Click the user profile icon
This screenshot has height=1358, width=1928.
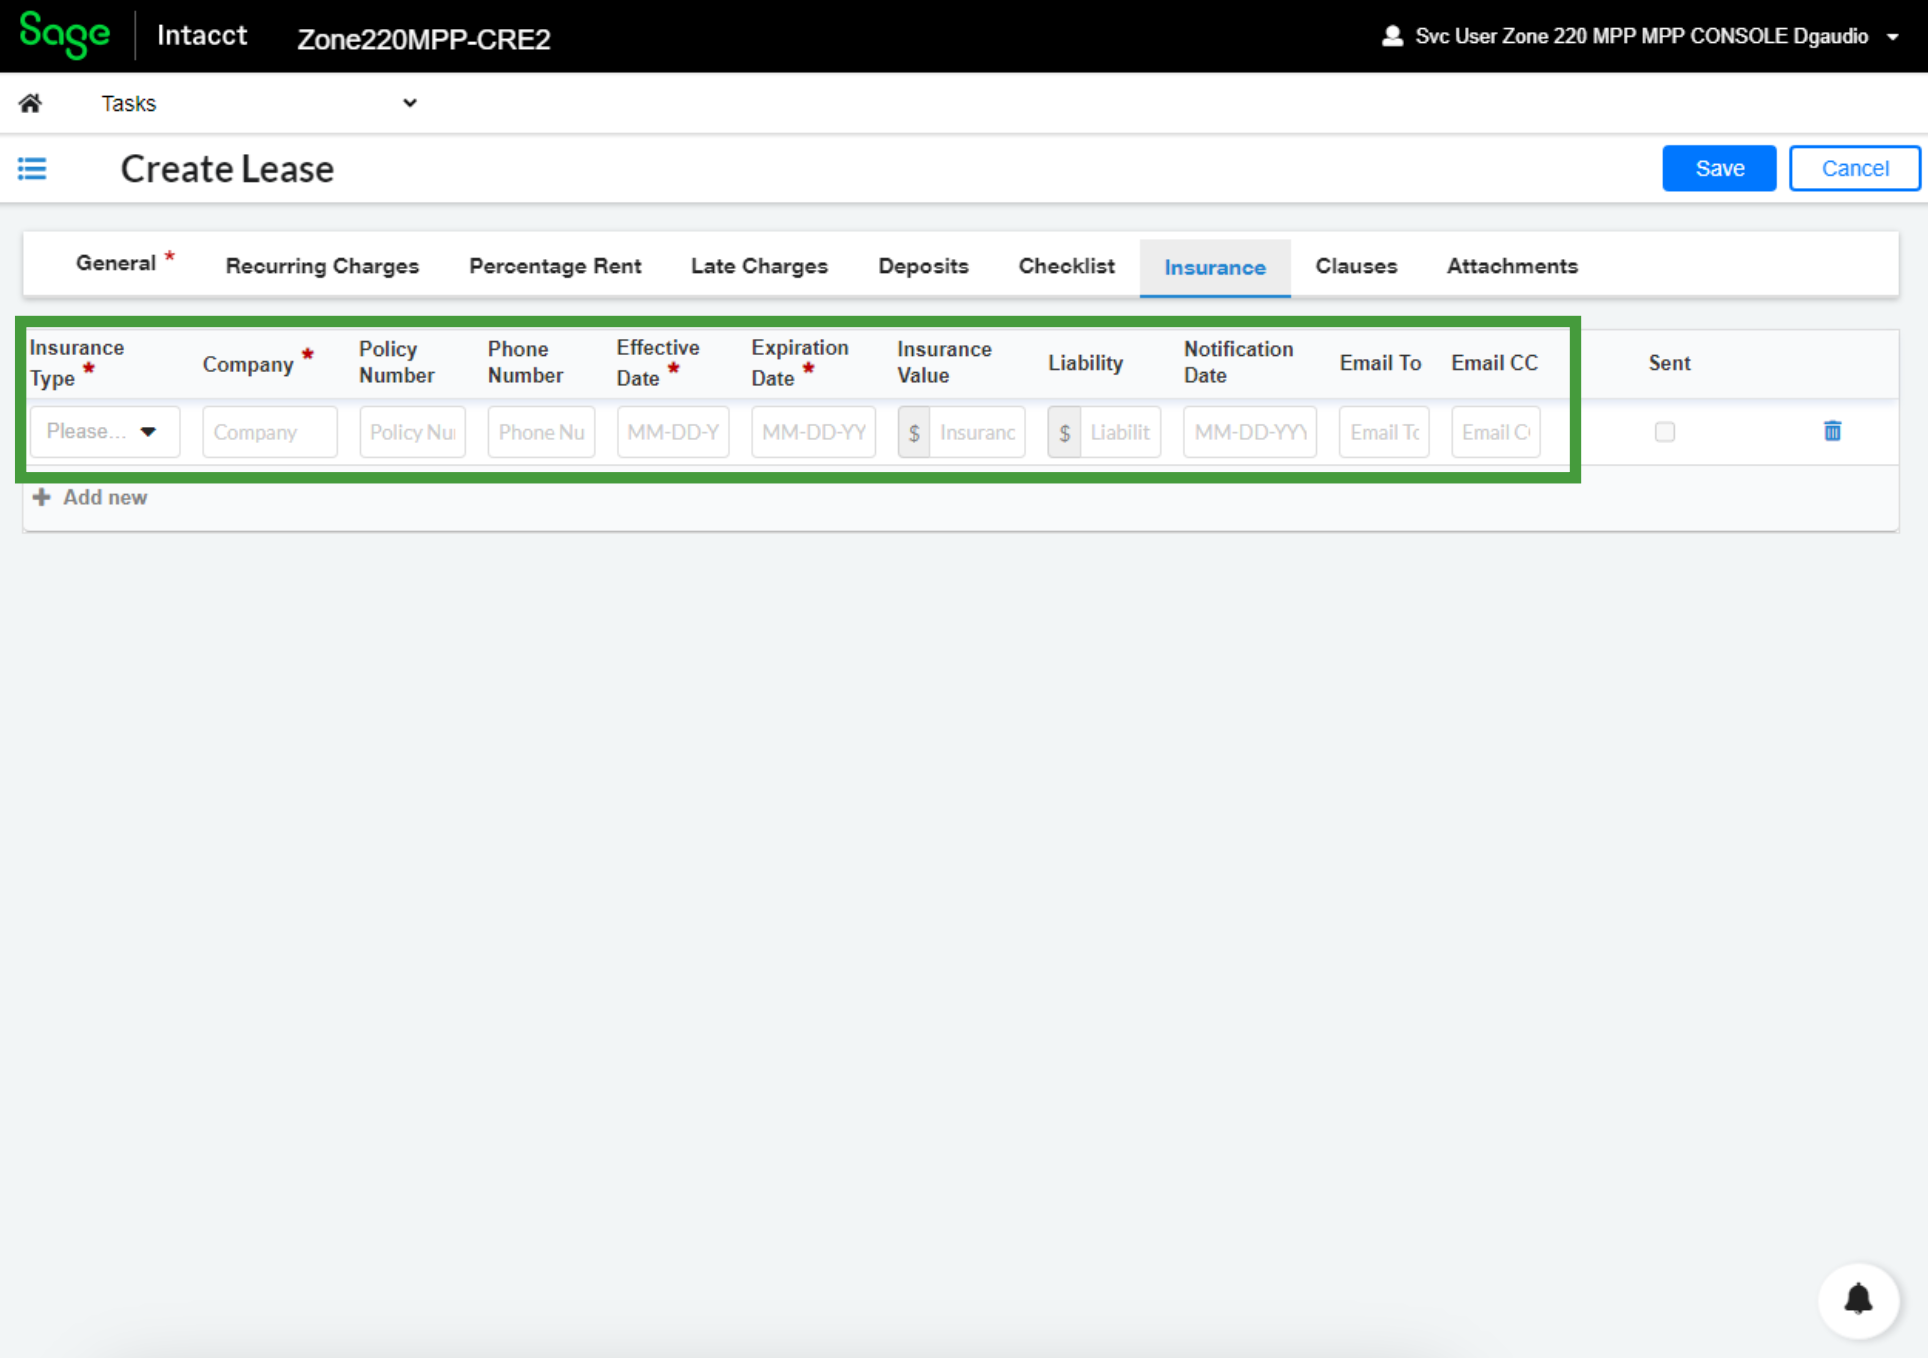[1391, 36]
